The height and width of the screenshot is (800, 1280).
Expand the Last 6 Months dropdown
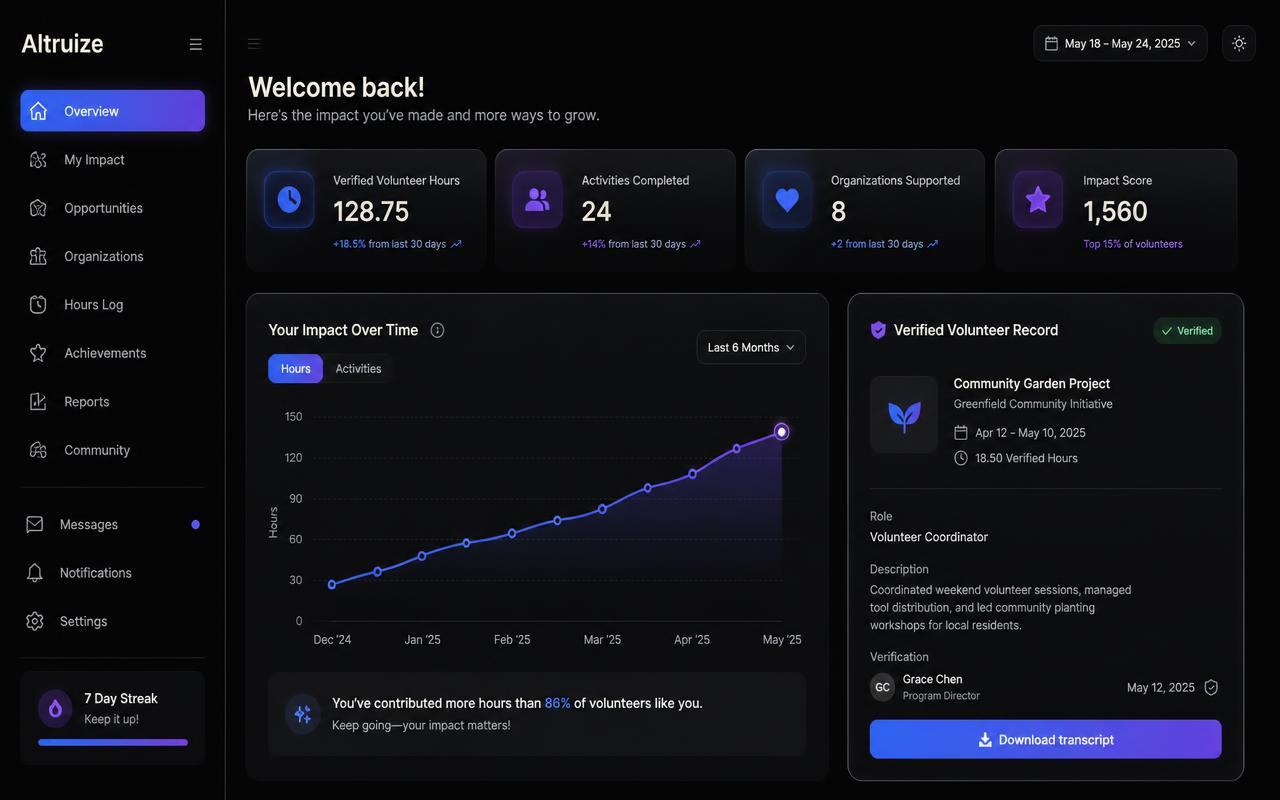(x=751, y=347)
